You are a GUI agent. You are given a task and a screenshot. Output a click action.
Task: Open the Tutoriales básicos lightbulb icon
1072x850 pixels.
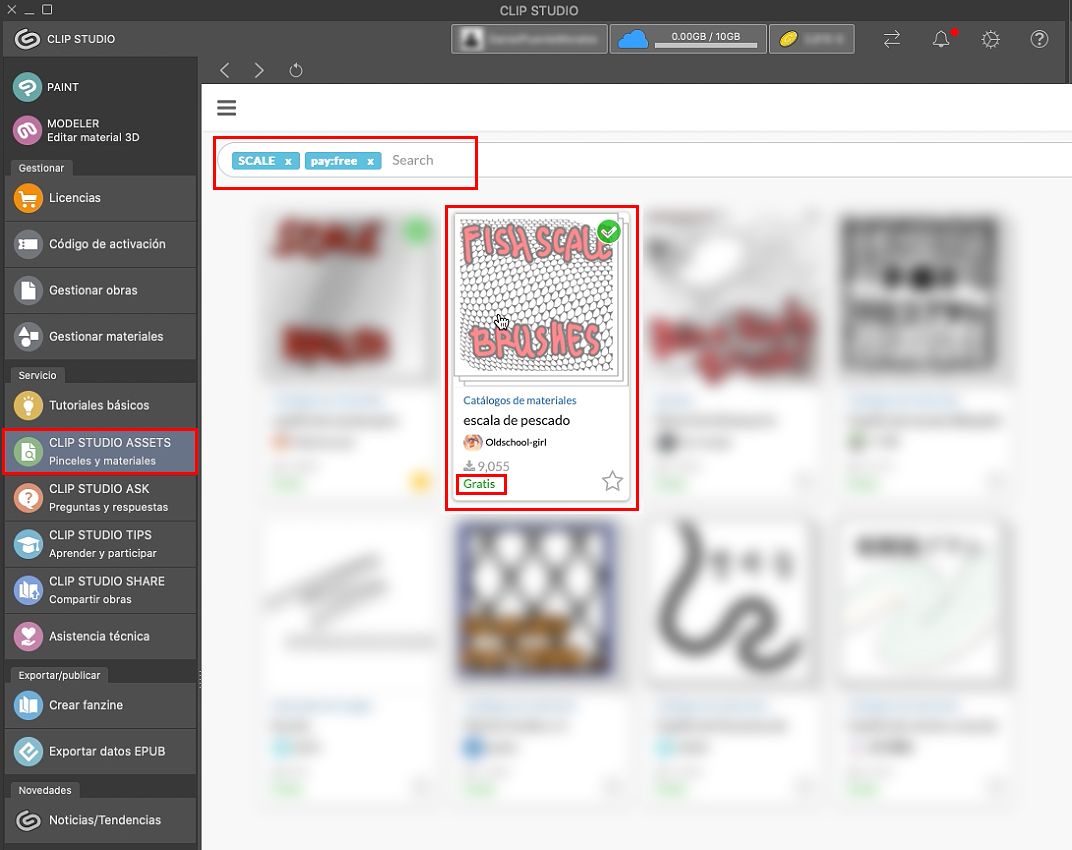(28, 406)
